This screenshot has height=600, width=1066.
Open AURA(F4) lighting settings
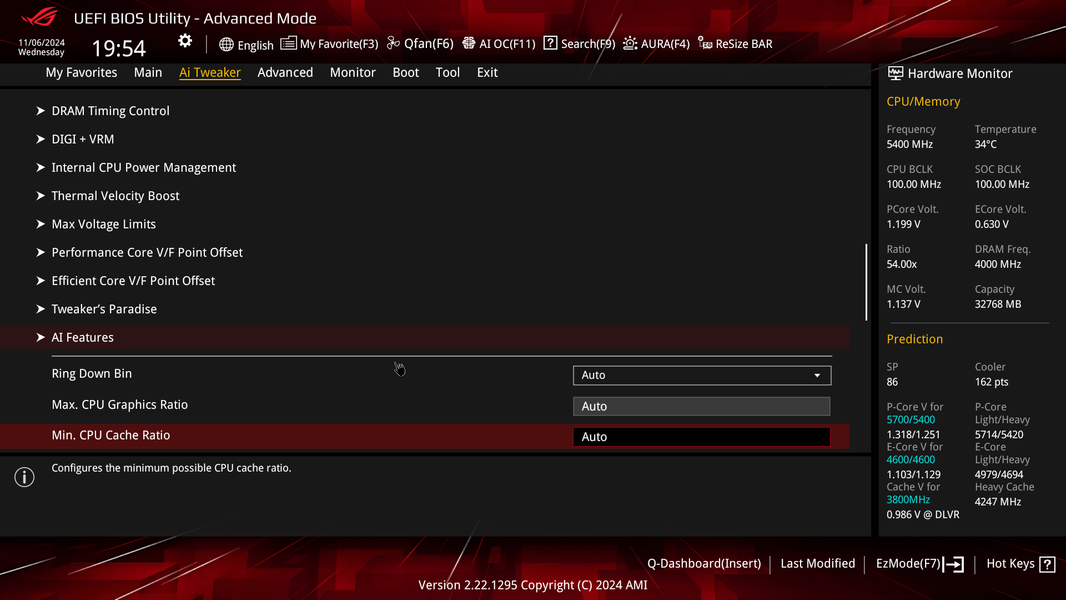tap(656, 43)
